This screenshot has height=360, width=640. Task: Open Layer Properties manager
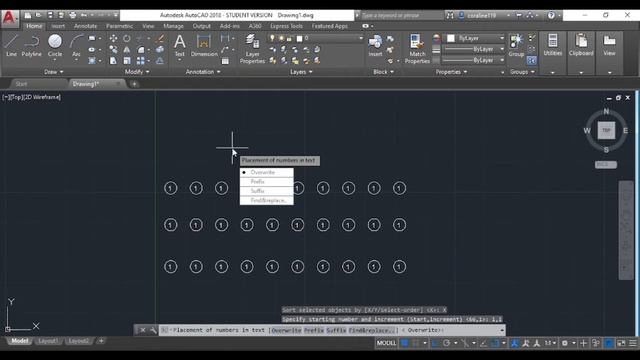point(252,49)
